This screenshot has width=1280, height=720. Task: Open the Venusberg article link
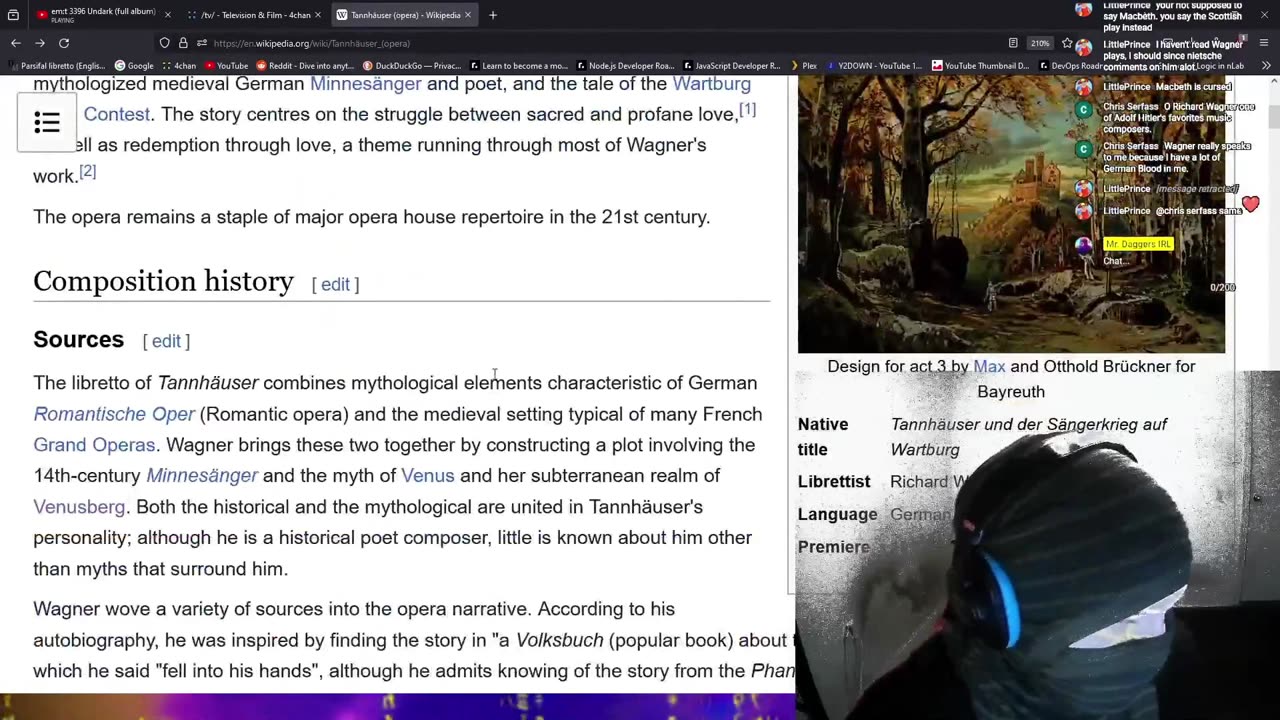79,507
